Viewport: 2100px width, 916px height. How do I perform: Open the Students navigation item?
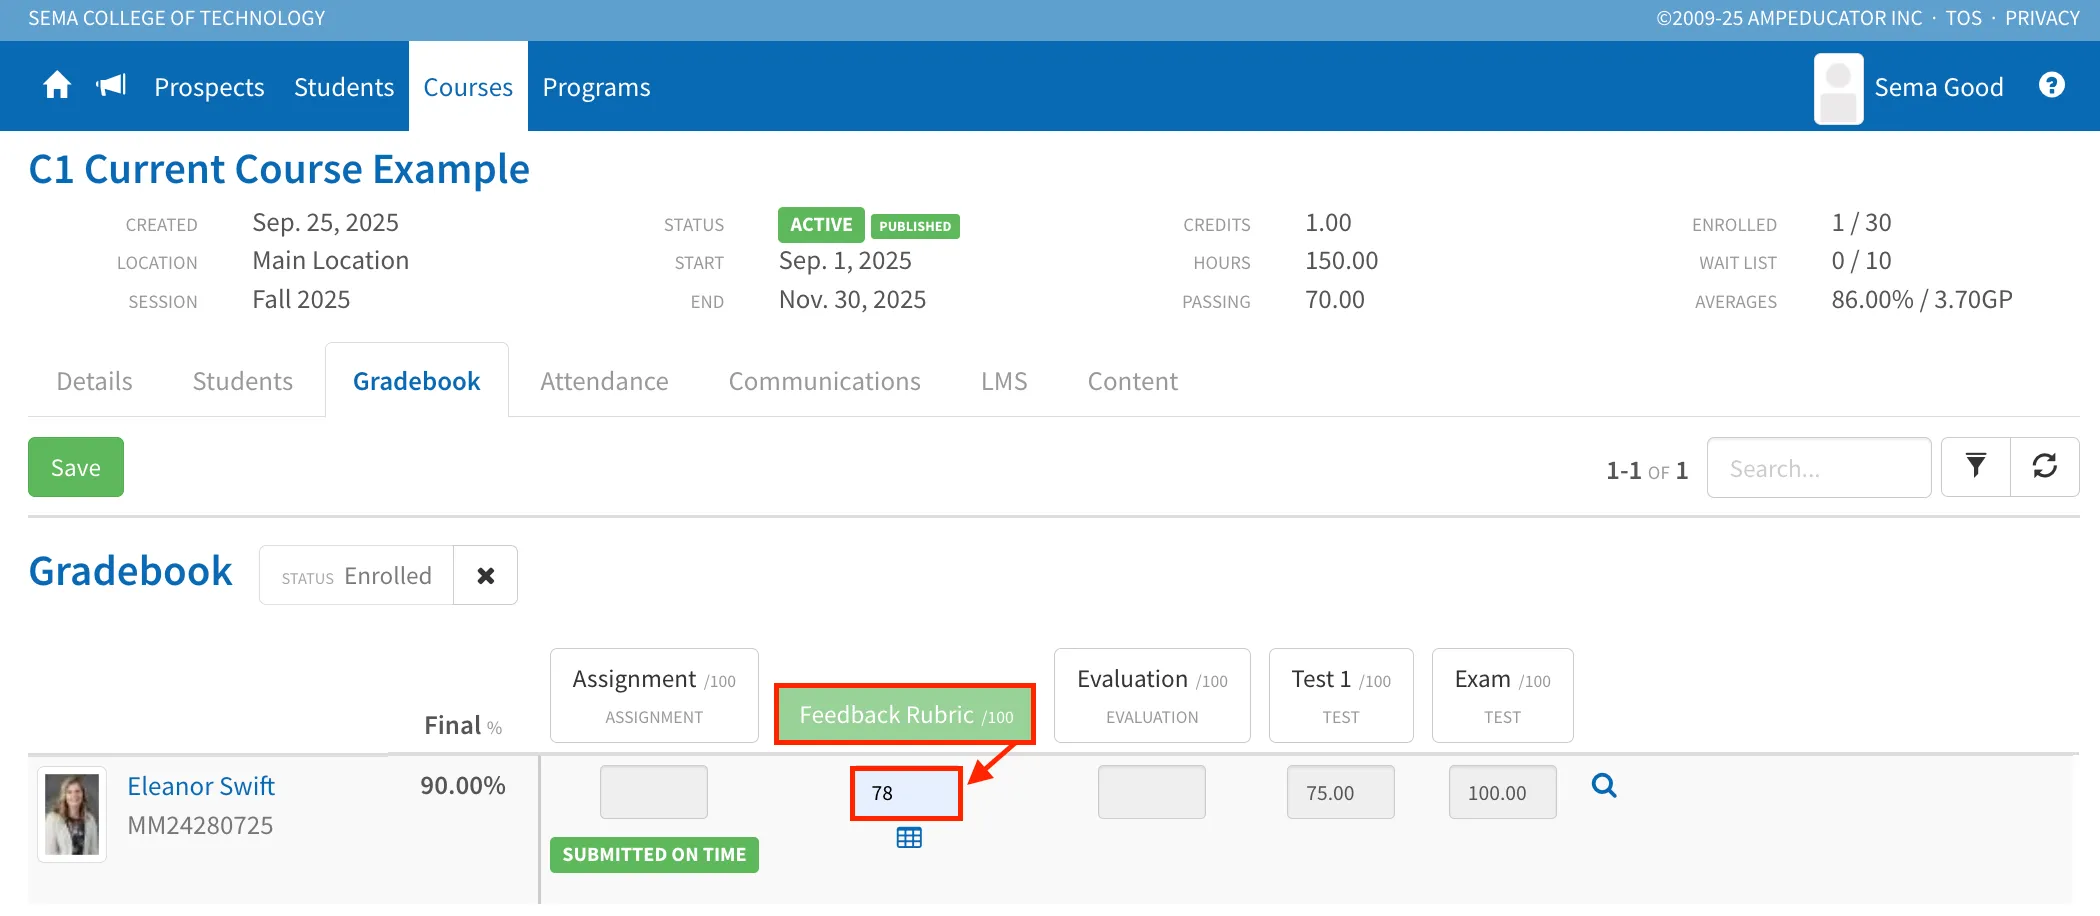[344, 87]
